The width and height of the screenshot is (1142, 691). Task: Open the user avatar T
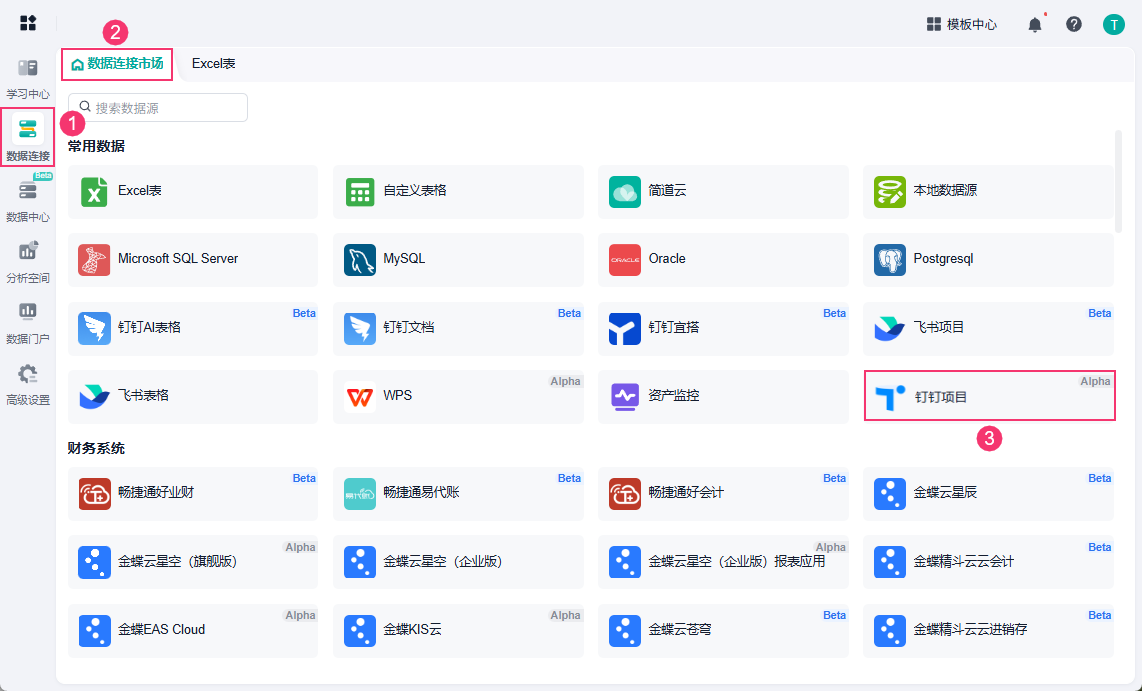(1114, 24)
